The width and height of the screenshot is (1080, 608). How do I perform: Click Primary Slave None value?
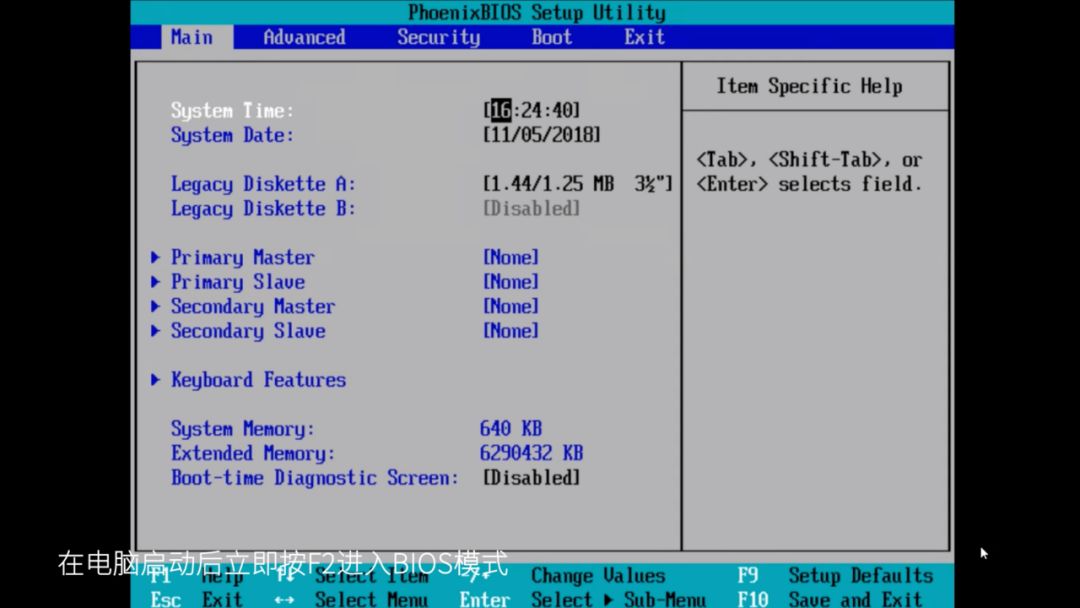[x=510, y=282]
